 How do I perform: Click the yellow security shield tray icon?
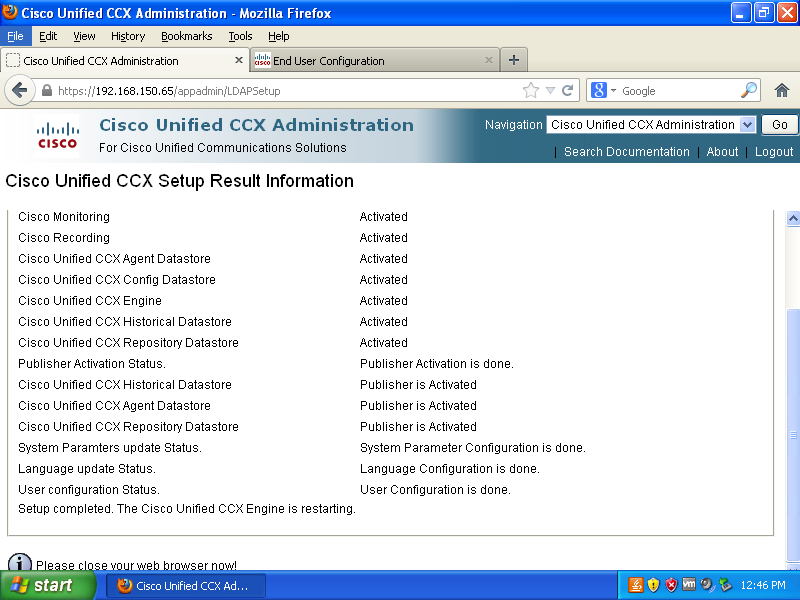[653, 585]
